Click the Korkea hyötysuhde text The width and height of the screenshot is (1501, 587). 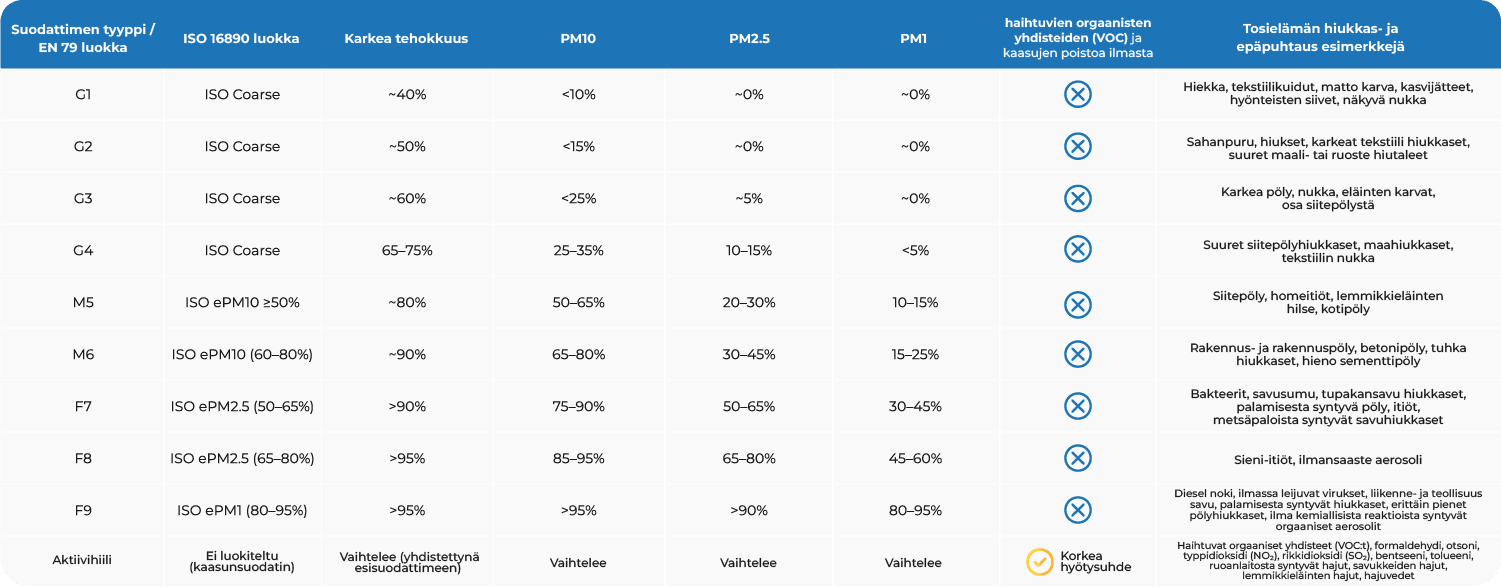(x=1095, y=562)
